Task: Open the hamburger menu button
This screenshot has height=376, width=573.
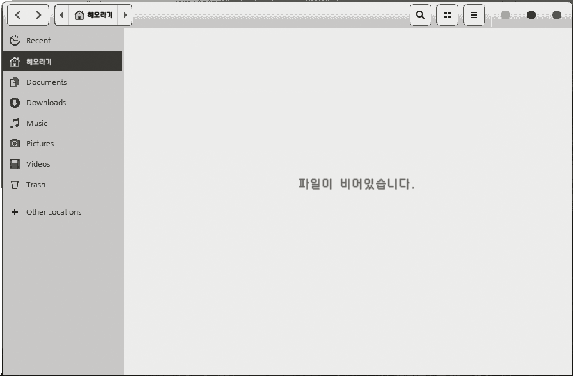Action: pyautogui.click(x=474, y=15)
